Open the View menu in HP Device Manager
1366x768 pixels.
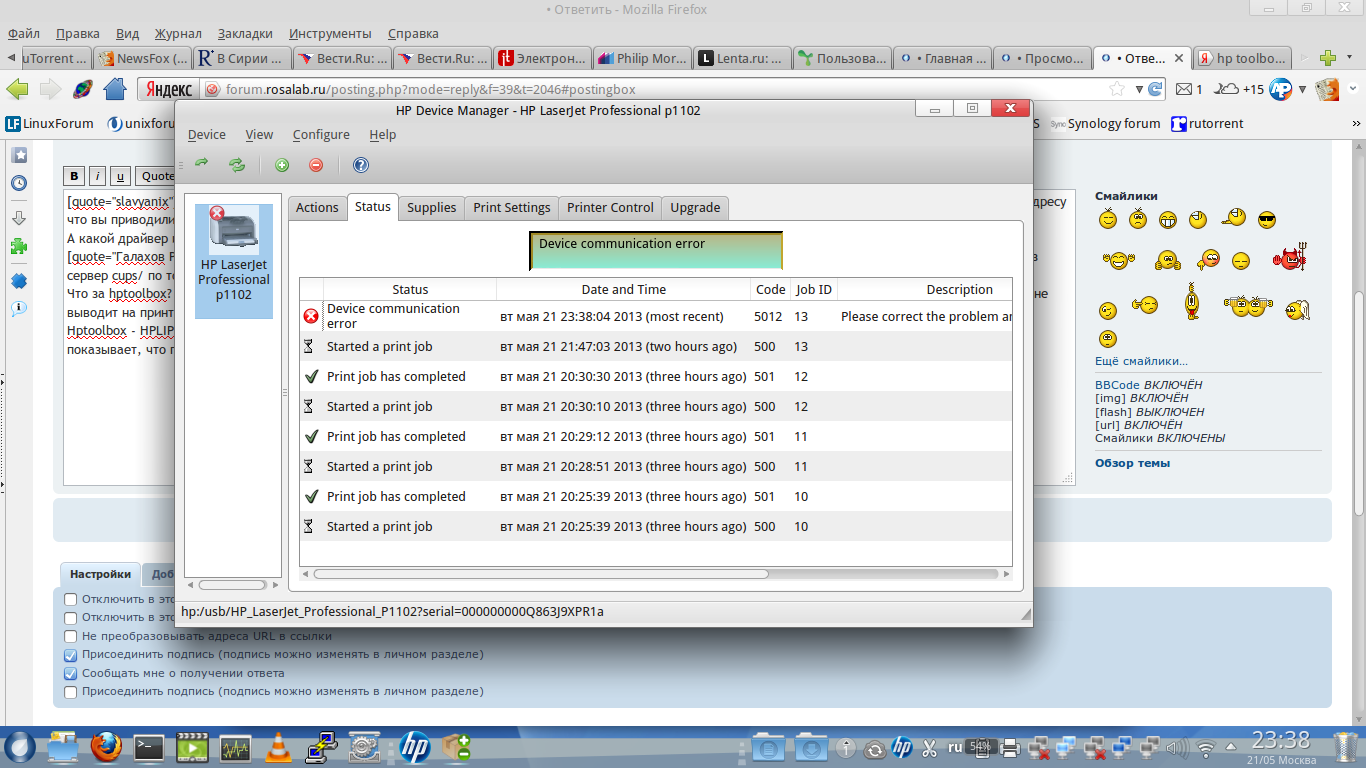pyautogui.click(x=259, y=135)
